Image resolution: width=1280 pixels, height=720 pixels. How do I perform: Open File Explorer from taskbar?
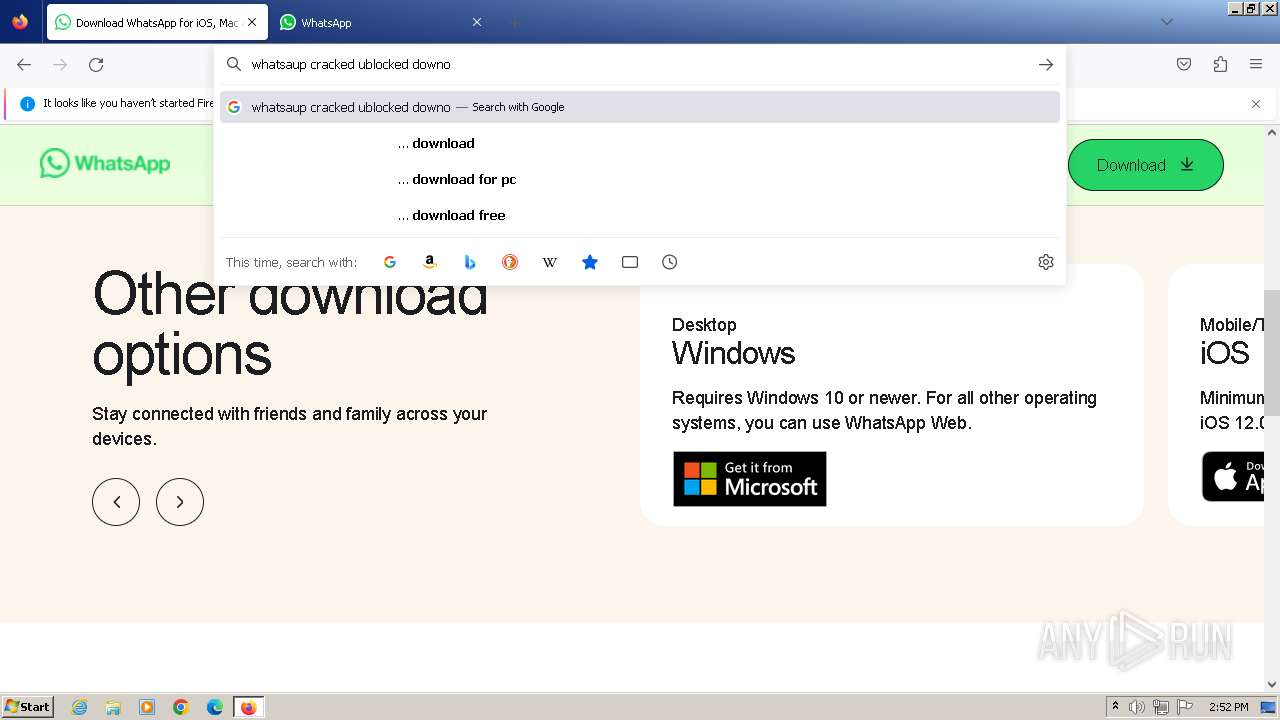113,707
